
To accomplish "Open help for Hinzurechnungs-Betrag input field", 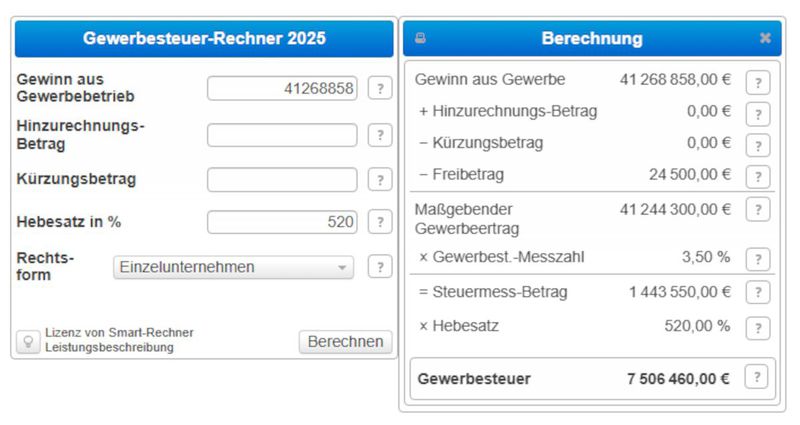I will (x=380, y=135).
